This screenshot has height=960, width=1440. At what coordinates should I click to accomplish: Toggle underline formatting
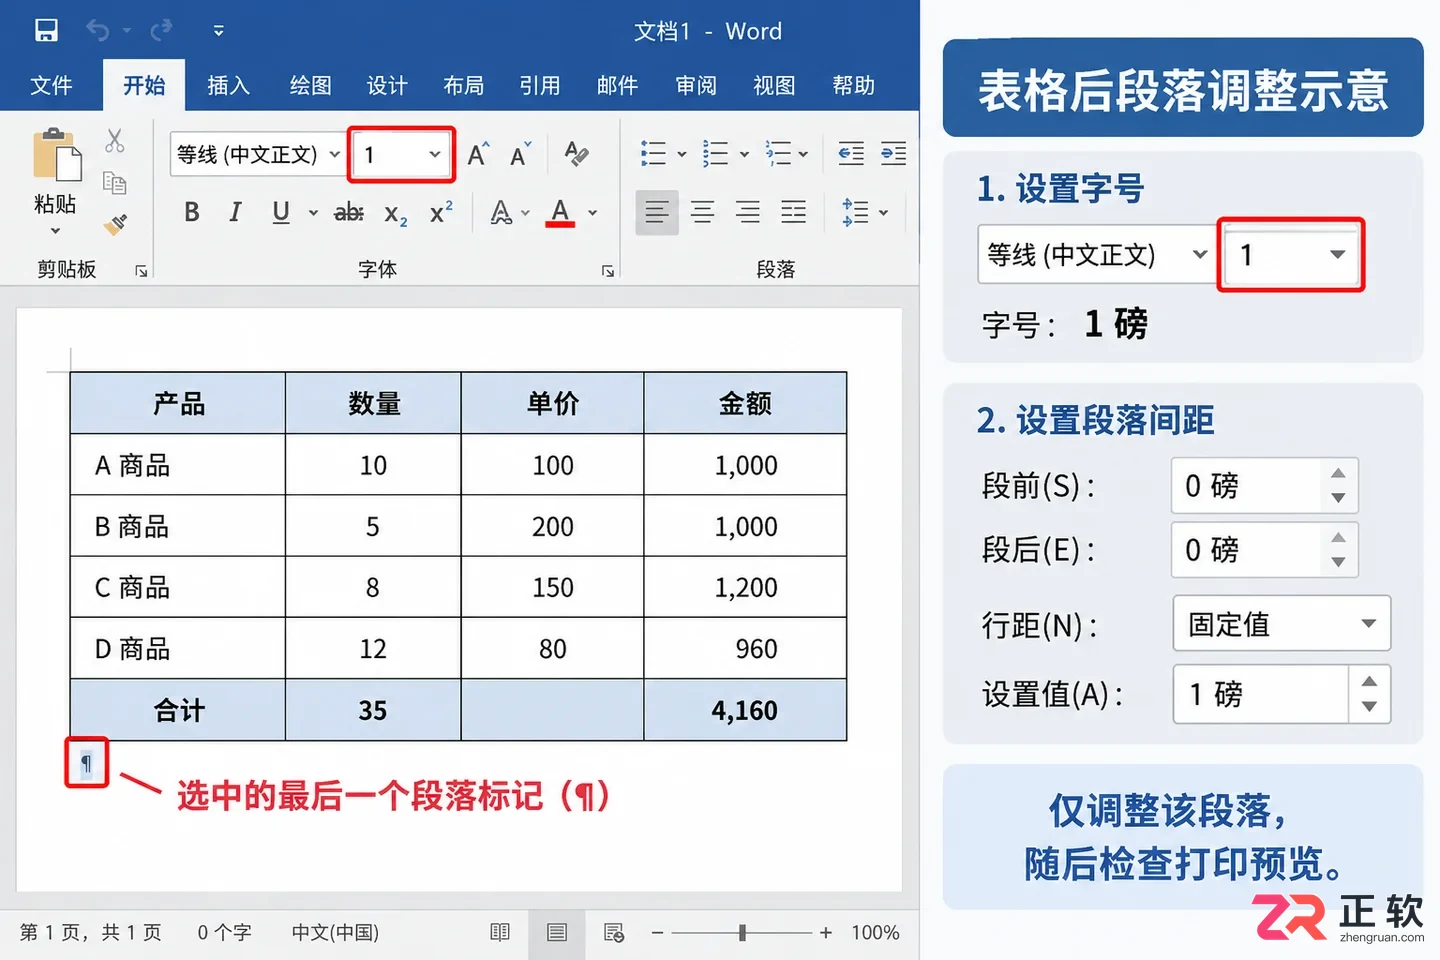pos(281,212)
